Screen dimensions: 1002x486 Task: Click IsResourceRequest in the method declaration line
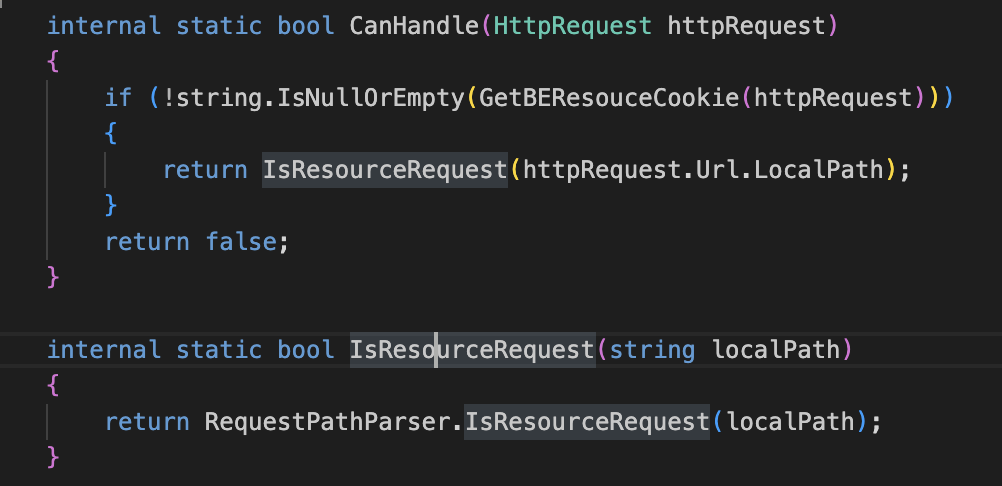pyautogui.click(x=472, y=350)
